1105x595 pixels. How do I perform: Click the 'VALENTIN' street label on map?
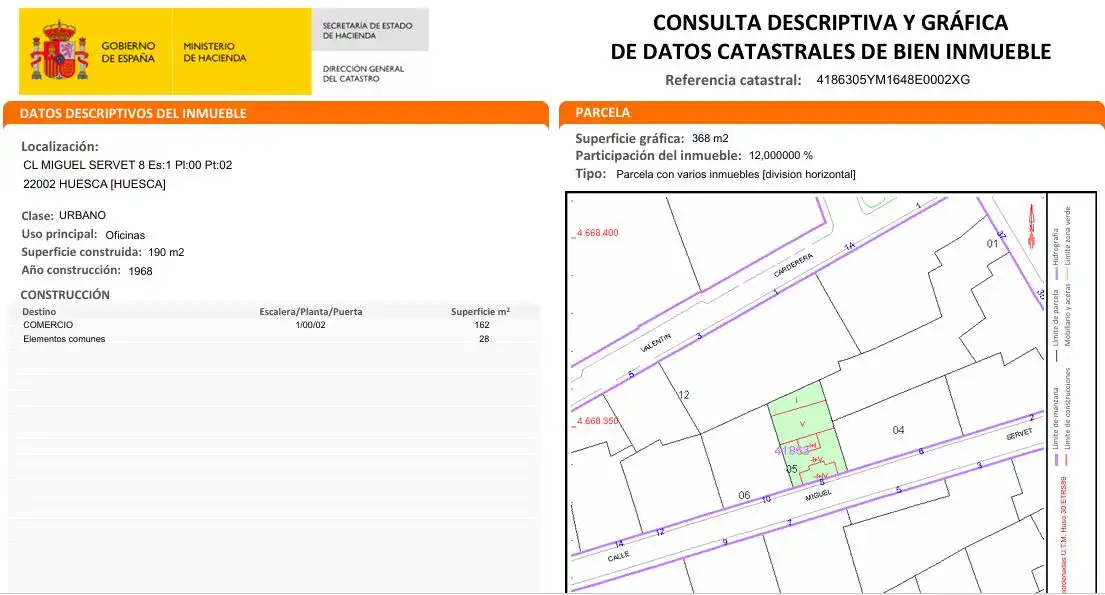(656, 343)
